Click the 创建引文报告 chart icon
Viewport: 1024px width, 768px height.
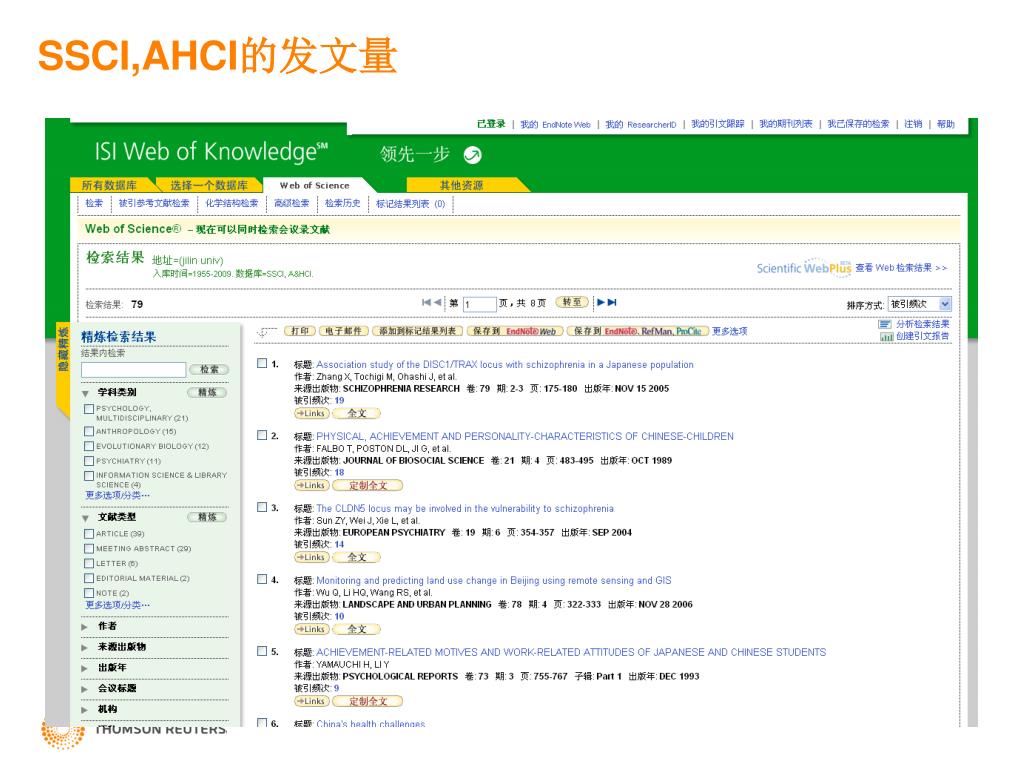(886, 336)
